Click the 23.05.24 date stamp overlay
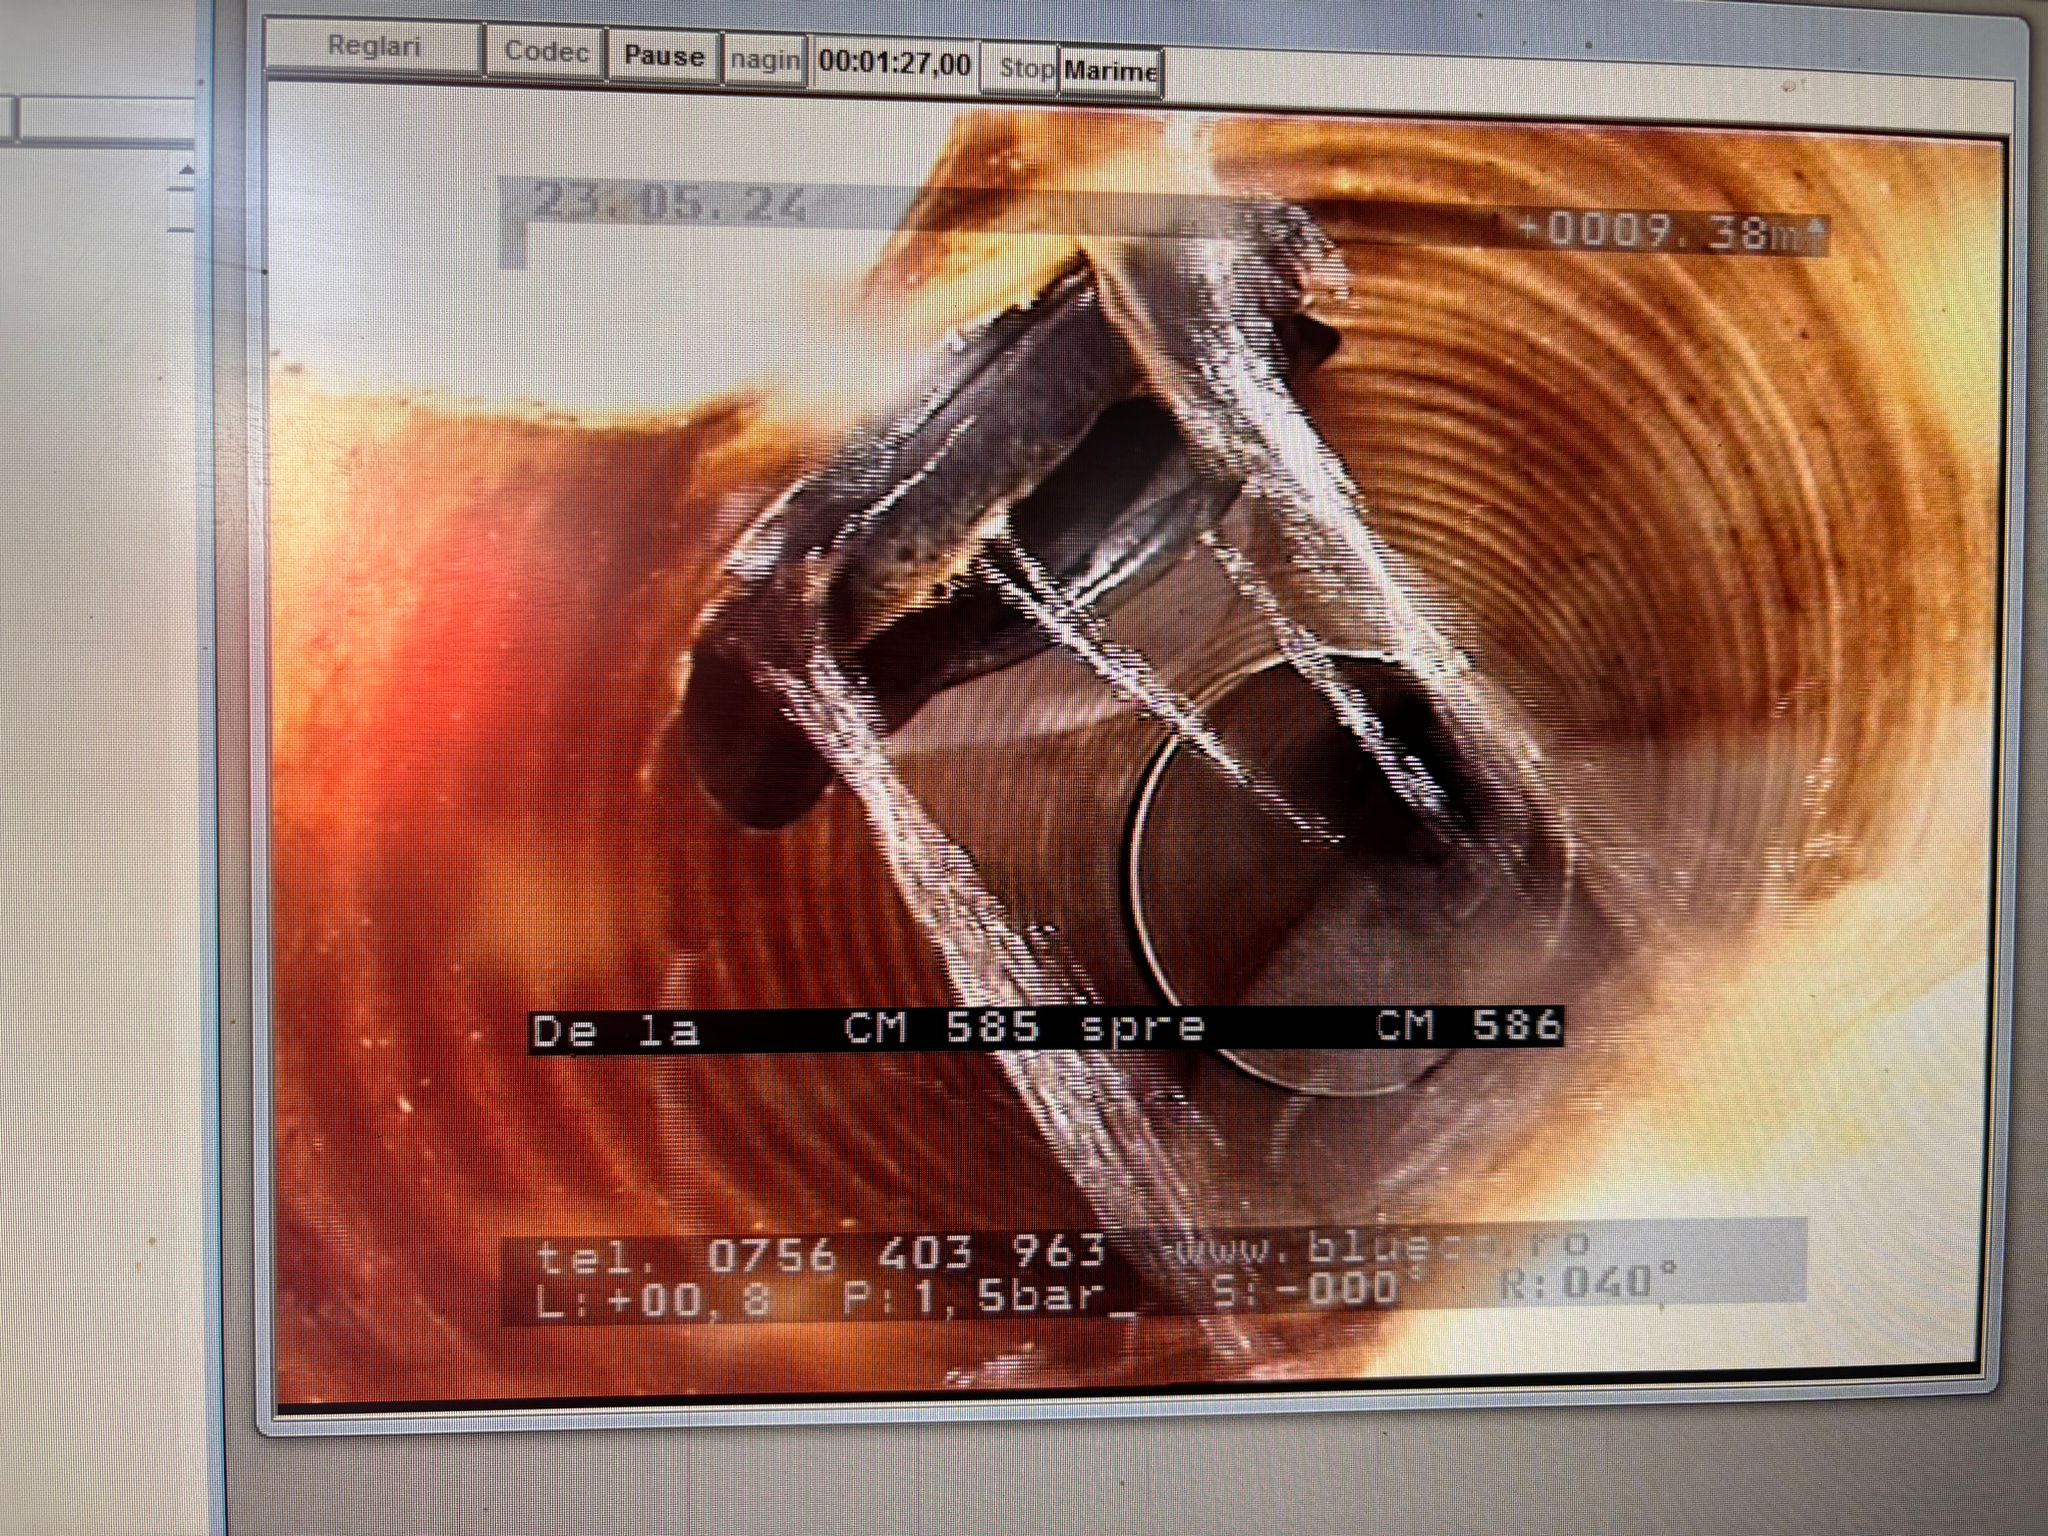The height and width of the screenshot is (1536, 2048). [x=669, y=203]
